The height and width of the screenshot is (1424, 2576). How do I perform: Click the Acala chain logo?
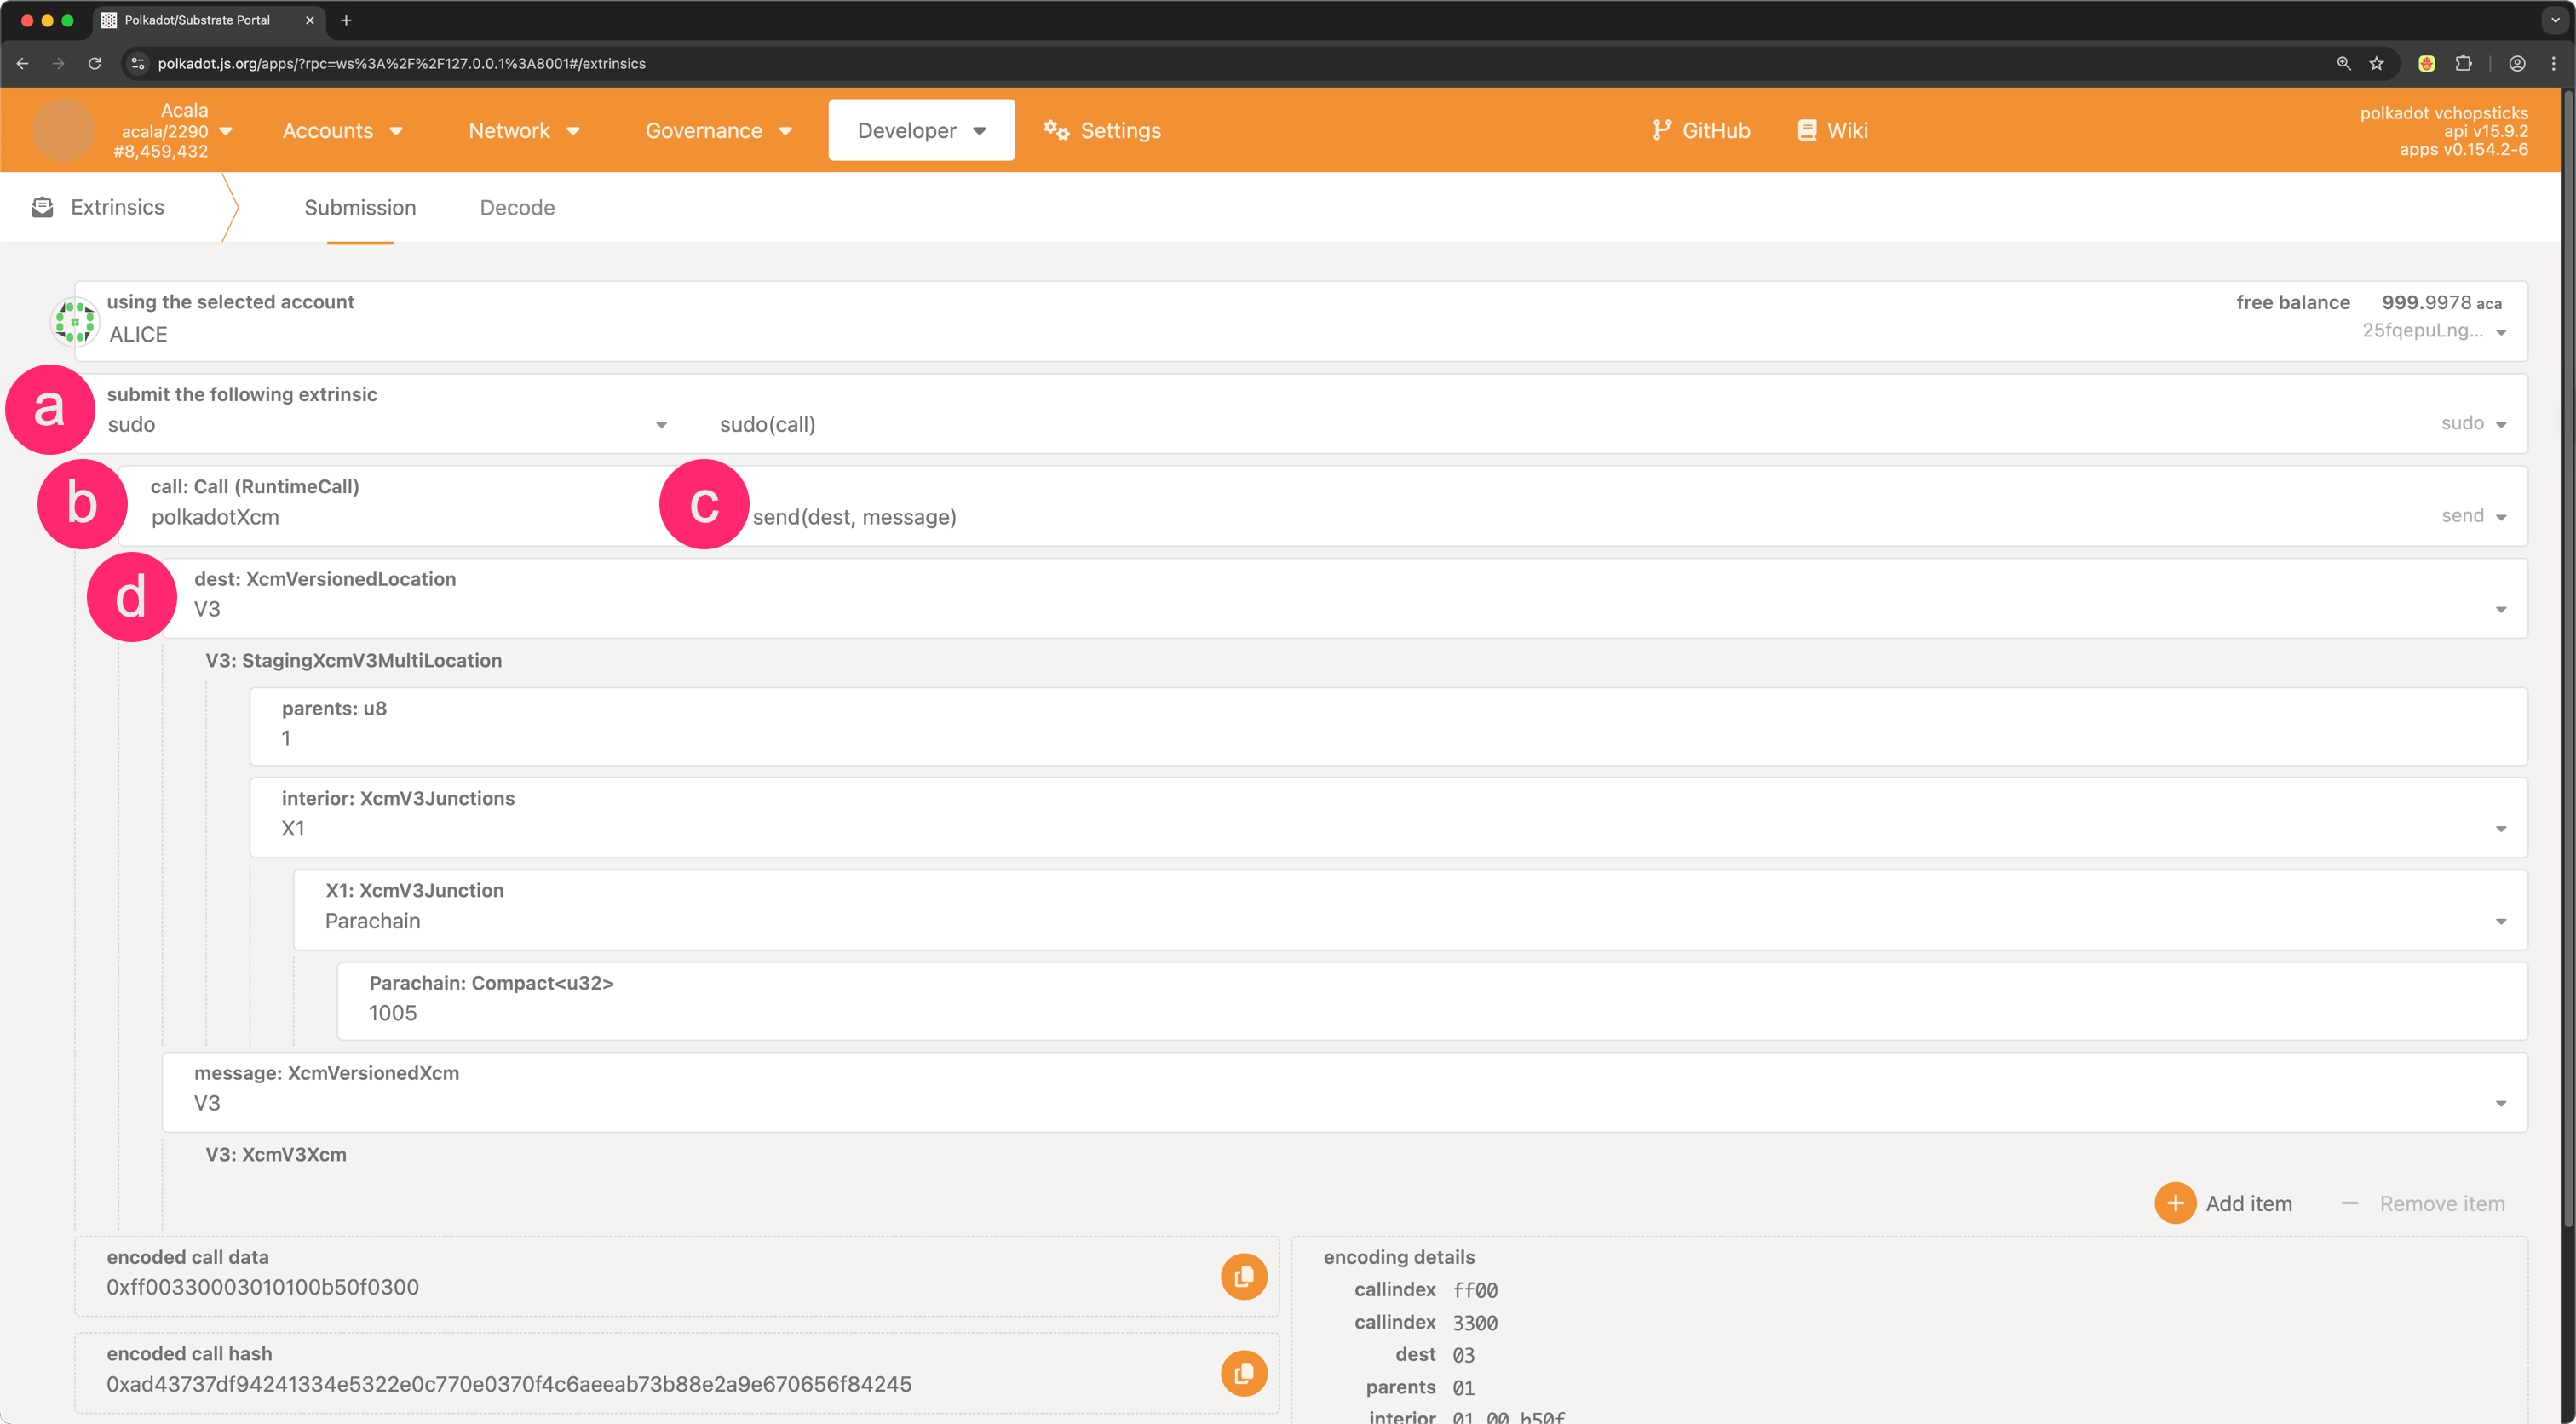63,130
